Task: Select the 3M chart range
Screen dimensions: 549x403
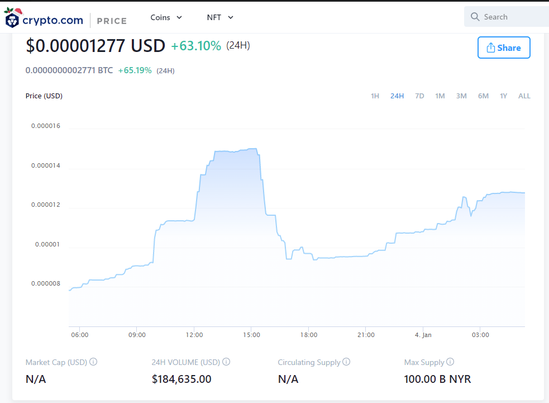Action: pyautogui.click(x=461, y=96)
